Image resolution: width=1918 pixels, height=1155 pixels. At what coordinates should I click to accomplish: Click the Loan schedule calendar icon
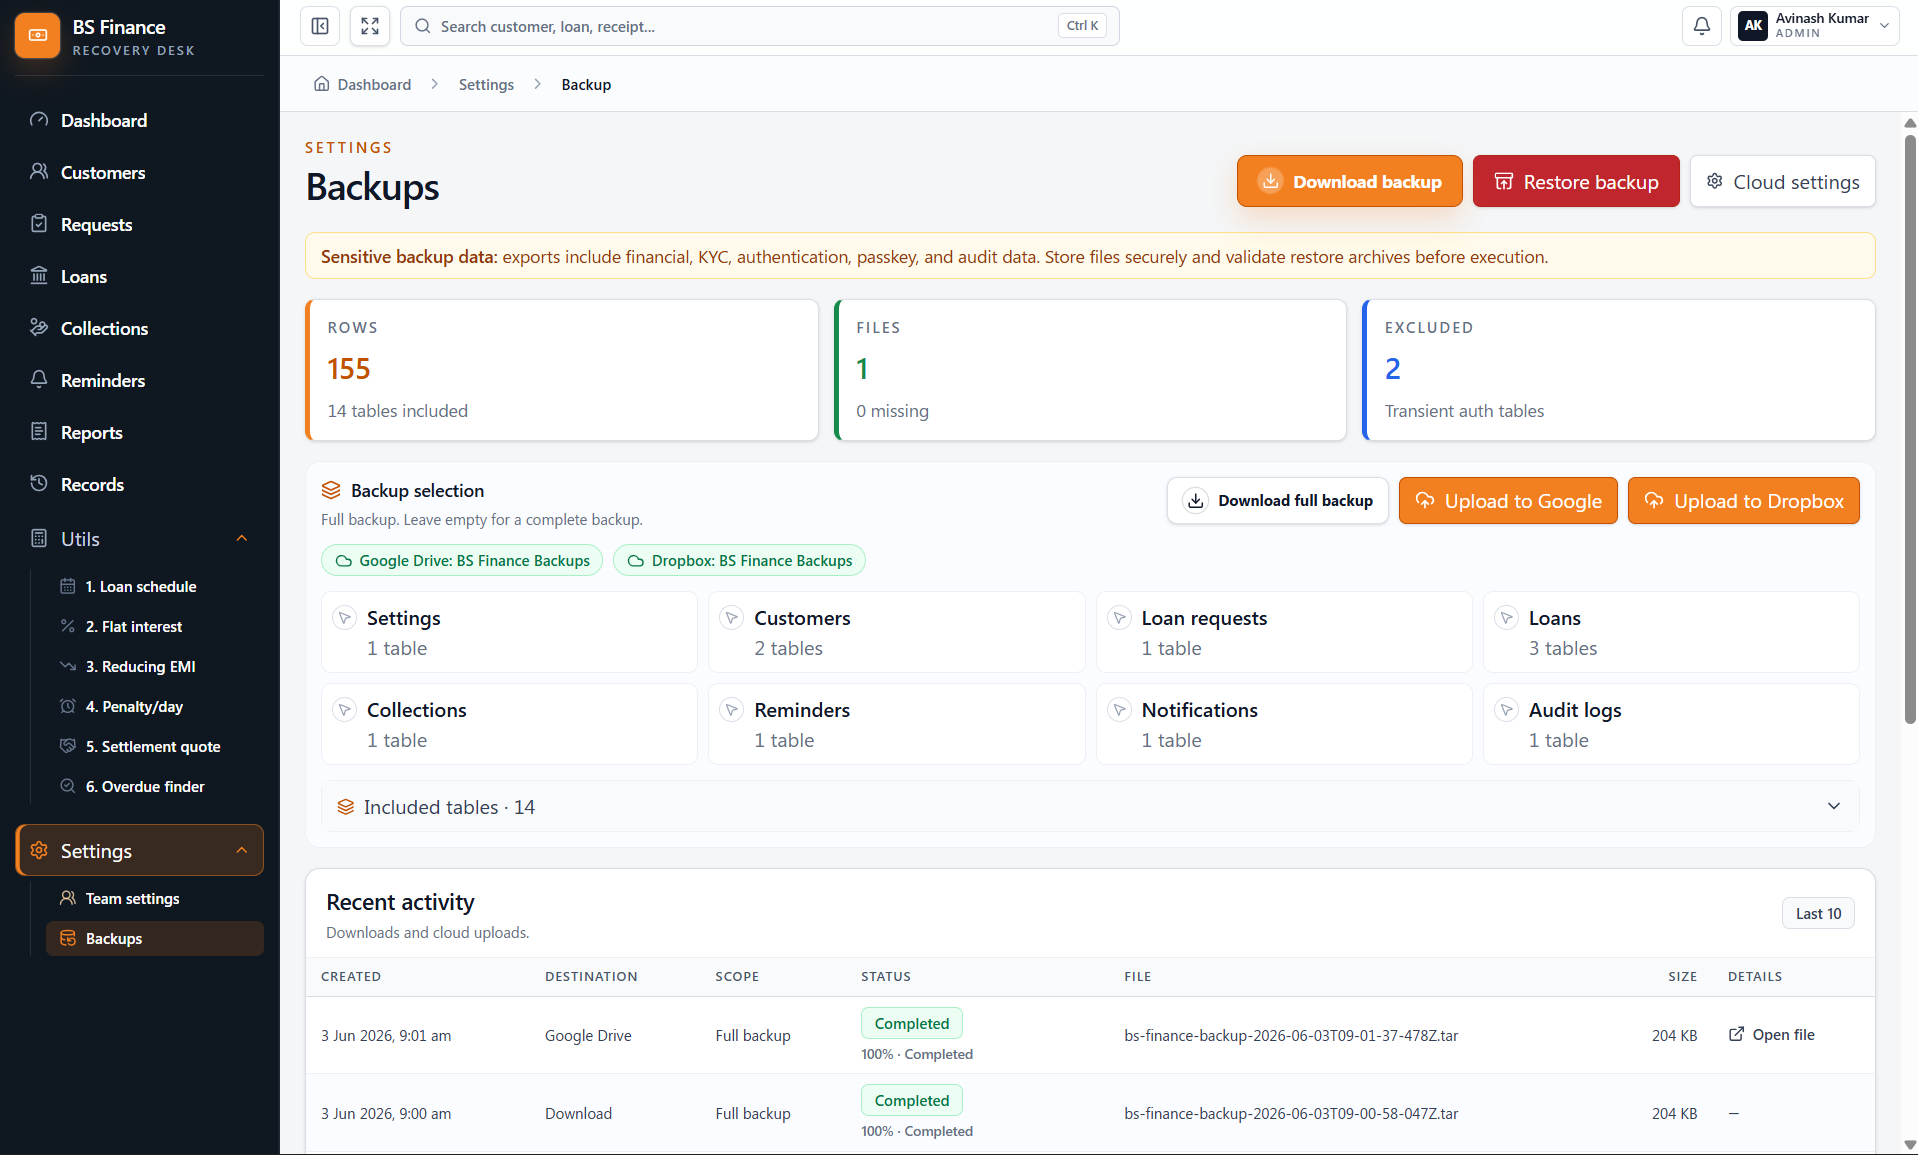click(68, 586)
